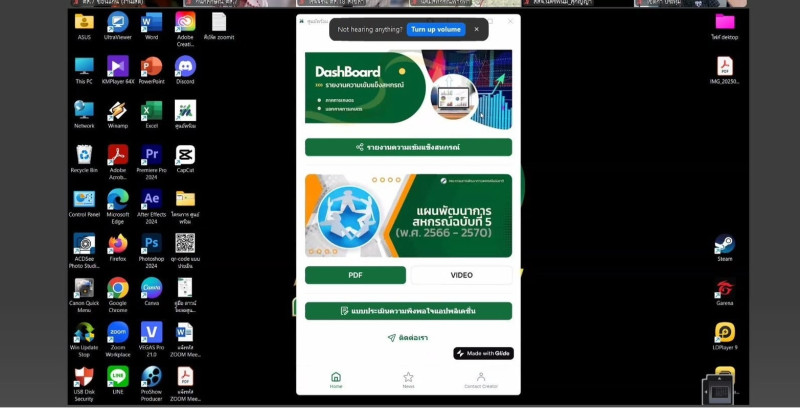Dismiss the Not hearing anything notification
The image size is (800, 408).
click(x=476, y=30)
